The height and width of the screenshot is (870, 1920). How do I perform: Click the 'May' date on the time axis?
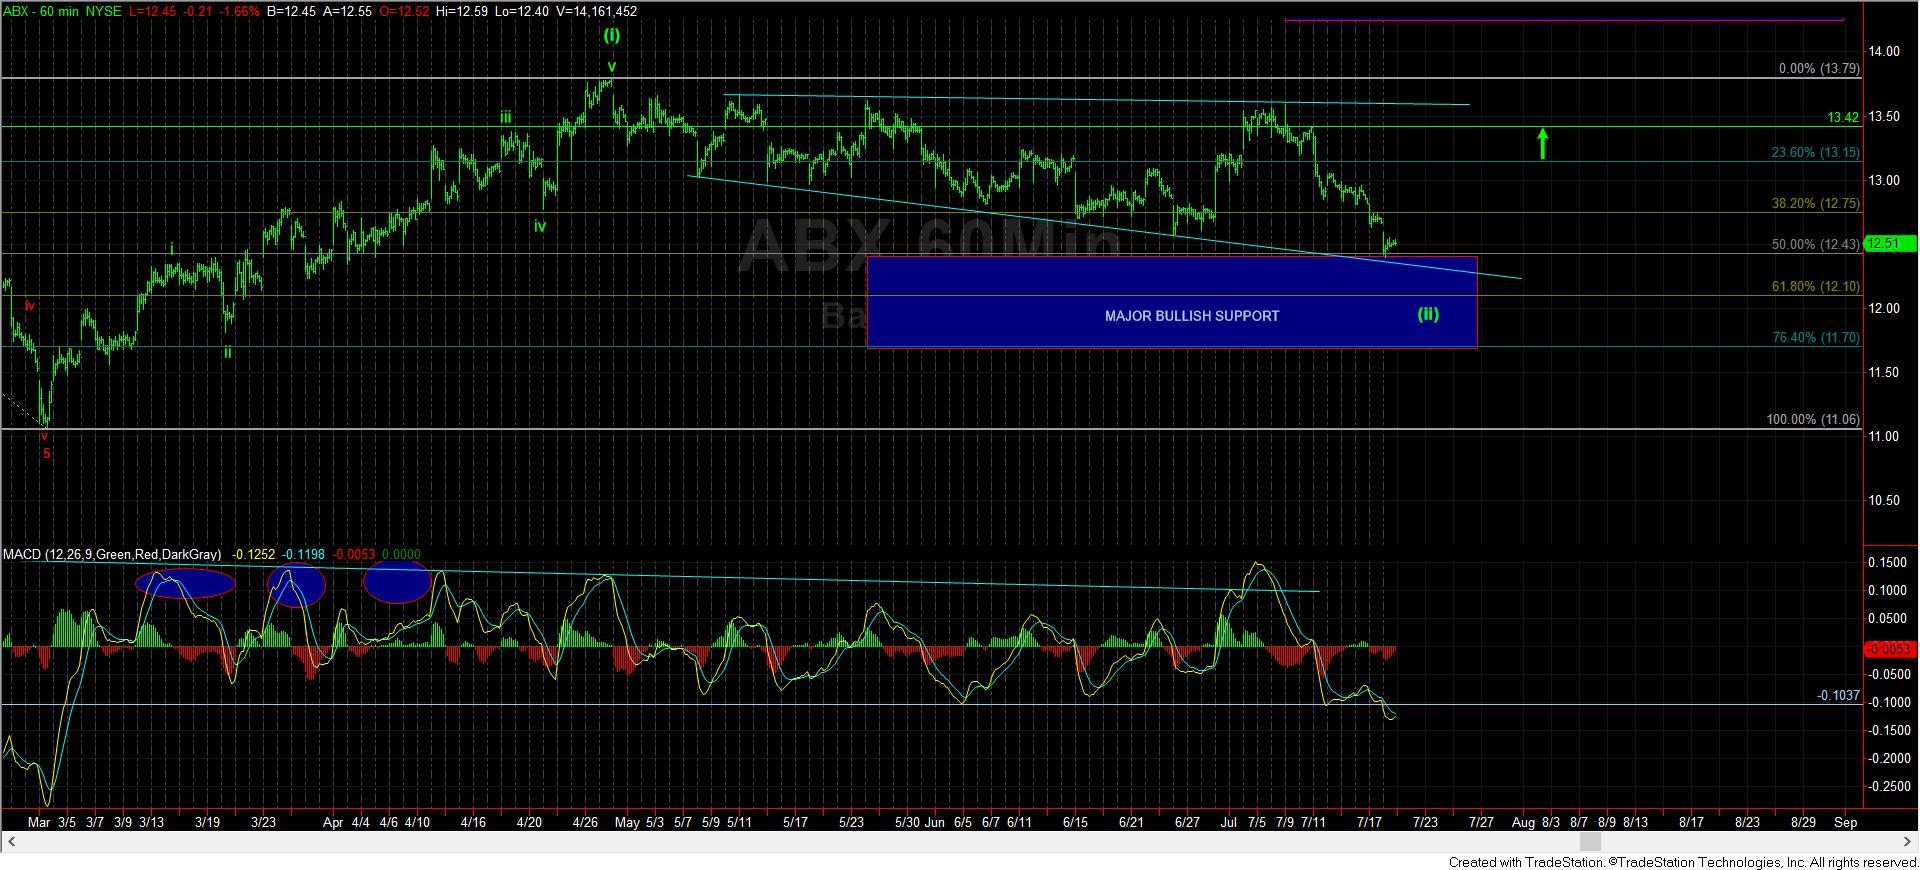pyautogui.click(x=627, y=823)
